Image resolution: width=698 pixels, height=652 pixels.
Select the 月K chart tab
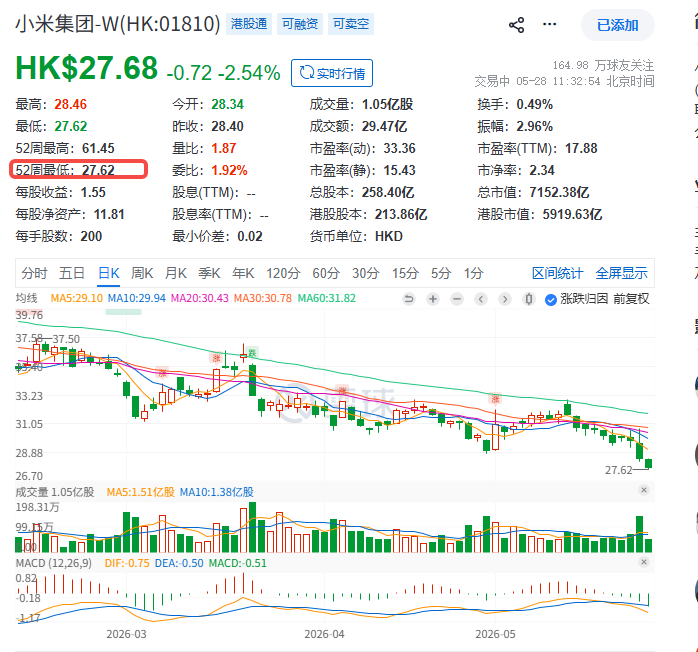[176, 273]
